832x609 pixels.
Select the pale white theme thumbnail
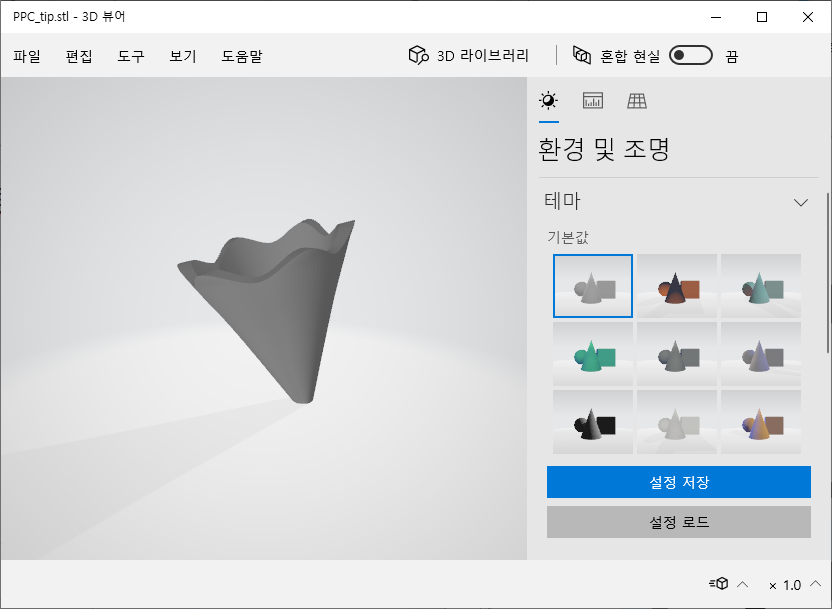(x=677, y=422)
